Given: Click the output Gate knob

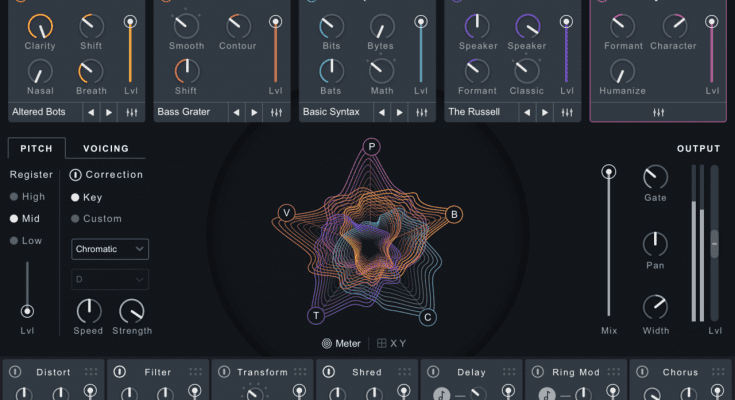Looking at the screenshot, I should [655, 177].
